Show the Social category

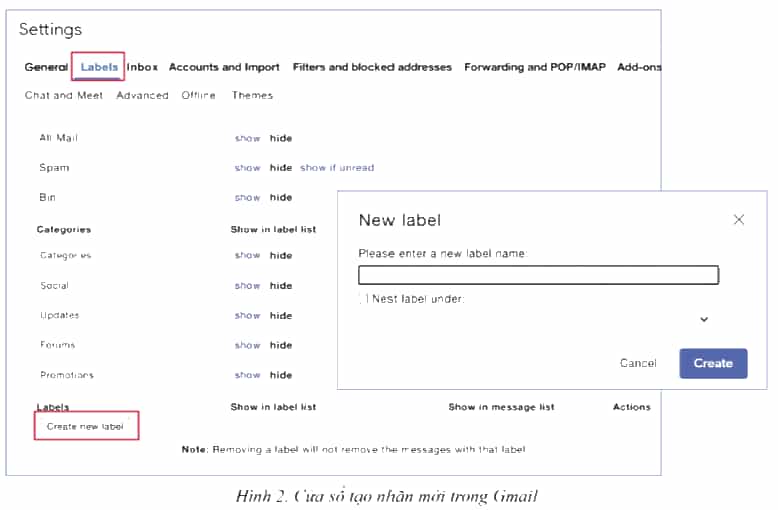(x=248, y=286)
